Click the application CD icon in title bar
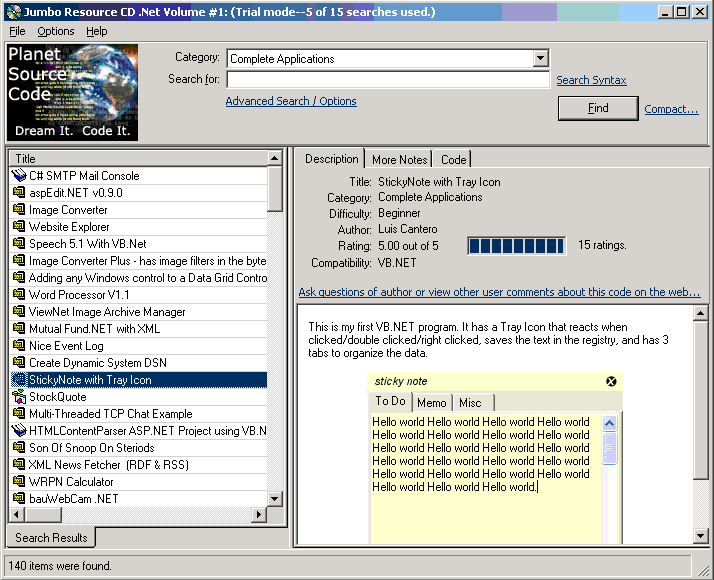Screen dimensions: 714x580 coord(14,11)
